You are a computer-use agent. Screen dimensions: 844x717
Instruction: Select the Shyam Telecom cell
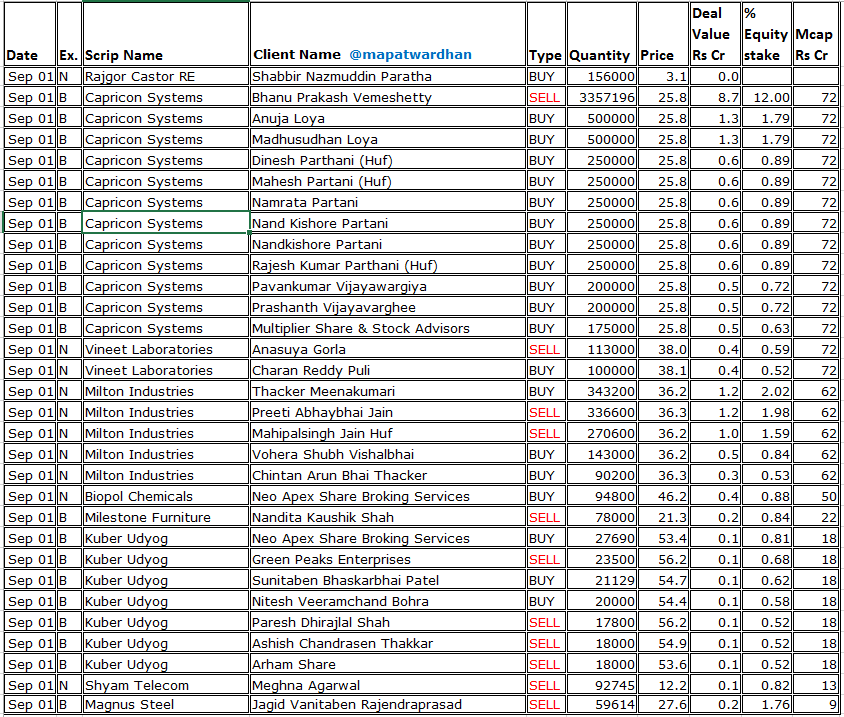tap(166, 685)
